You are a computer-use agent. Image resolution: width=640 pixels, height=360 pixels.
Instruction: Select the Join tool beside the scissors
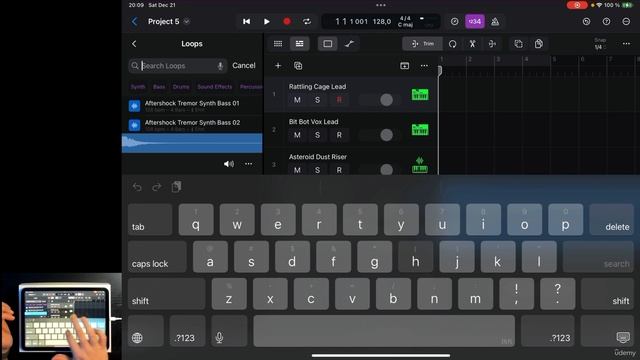[492, 44]
